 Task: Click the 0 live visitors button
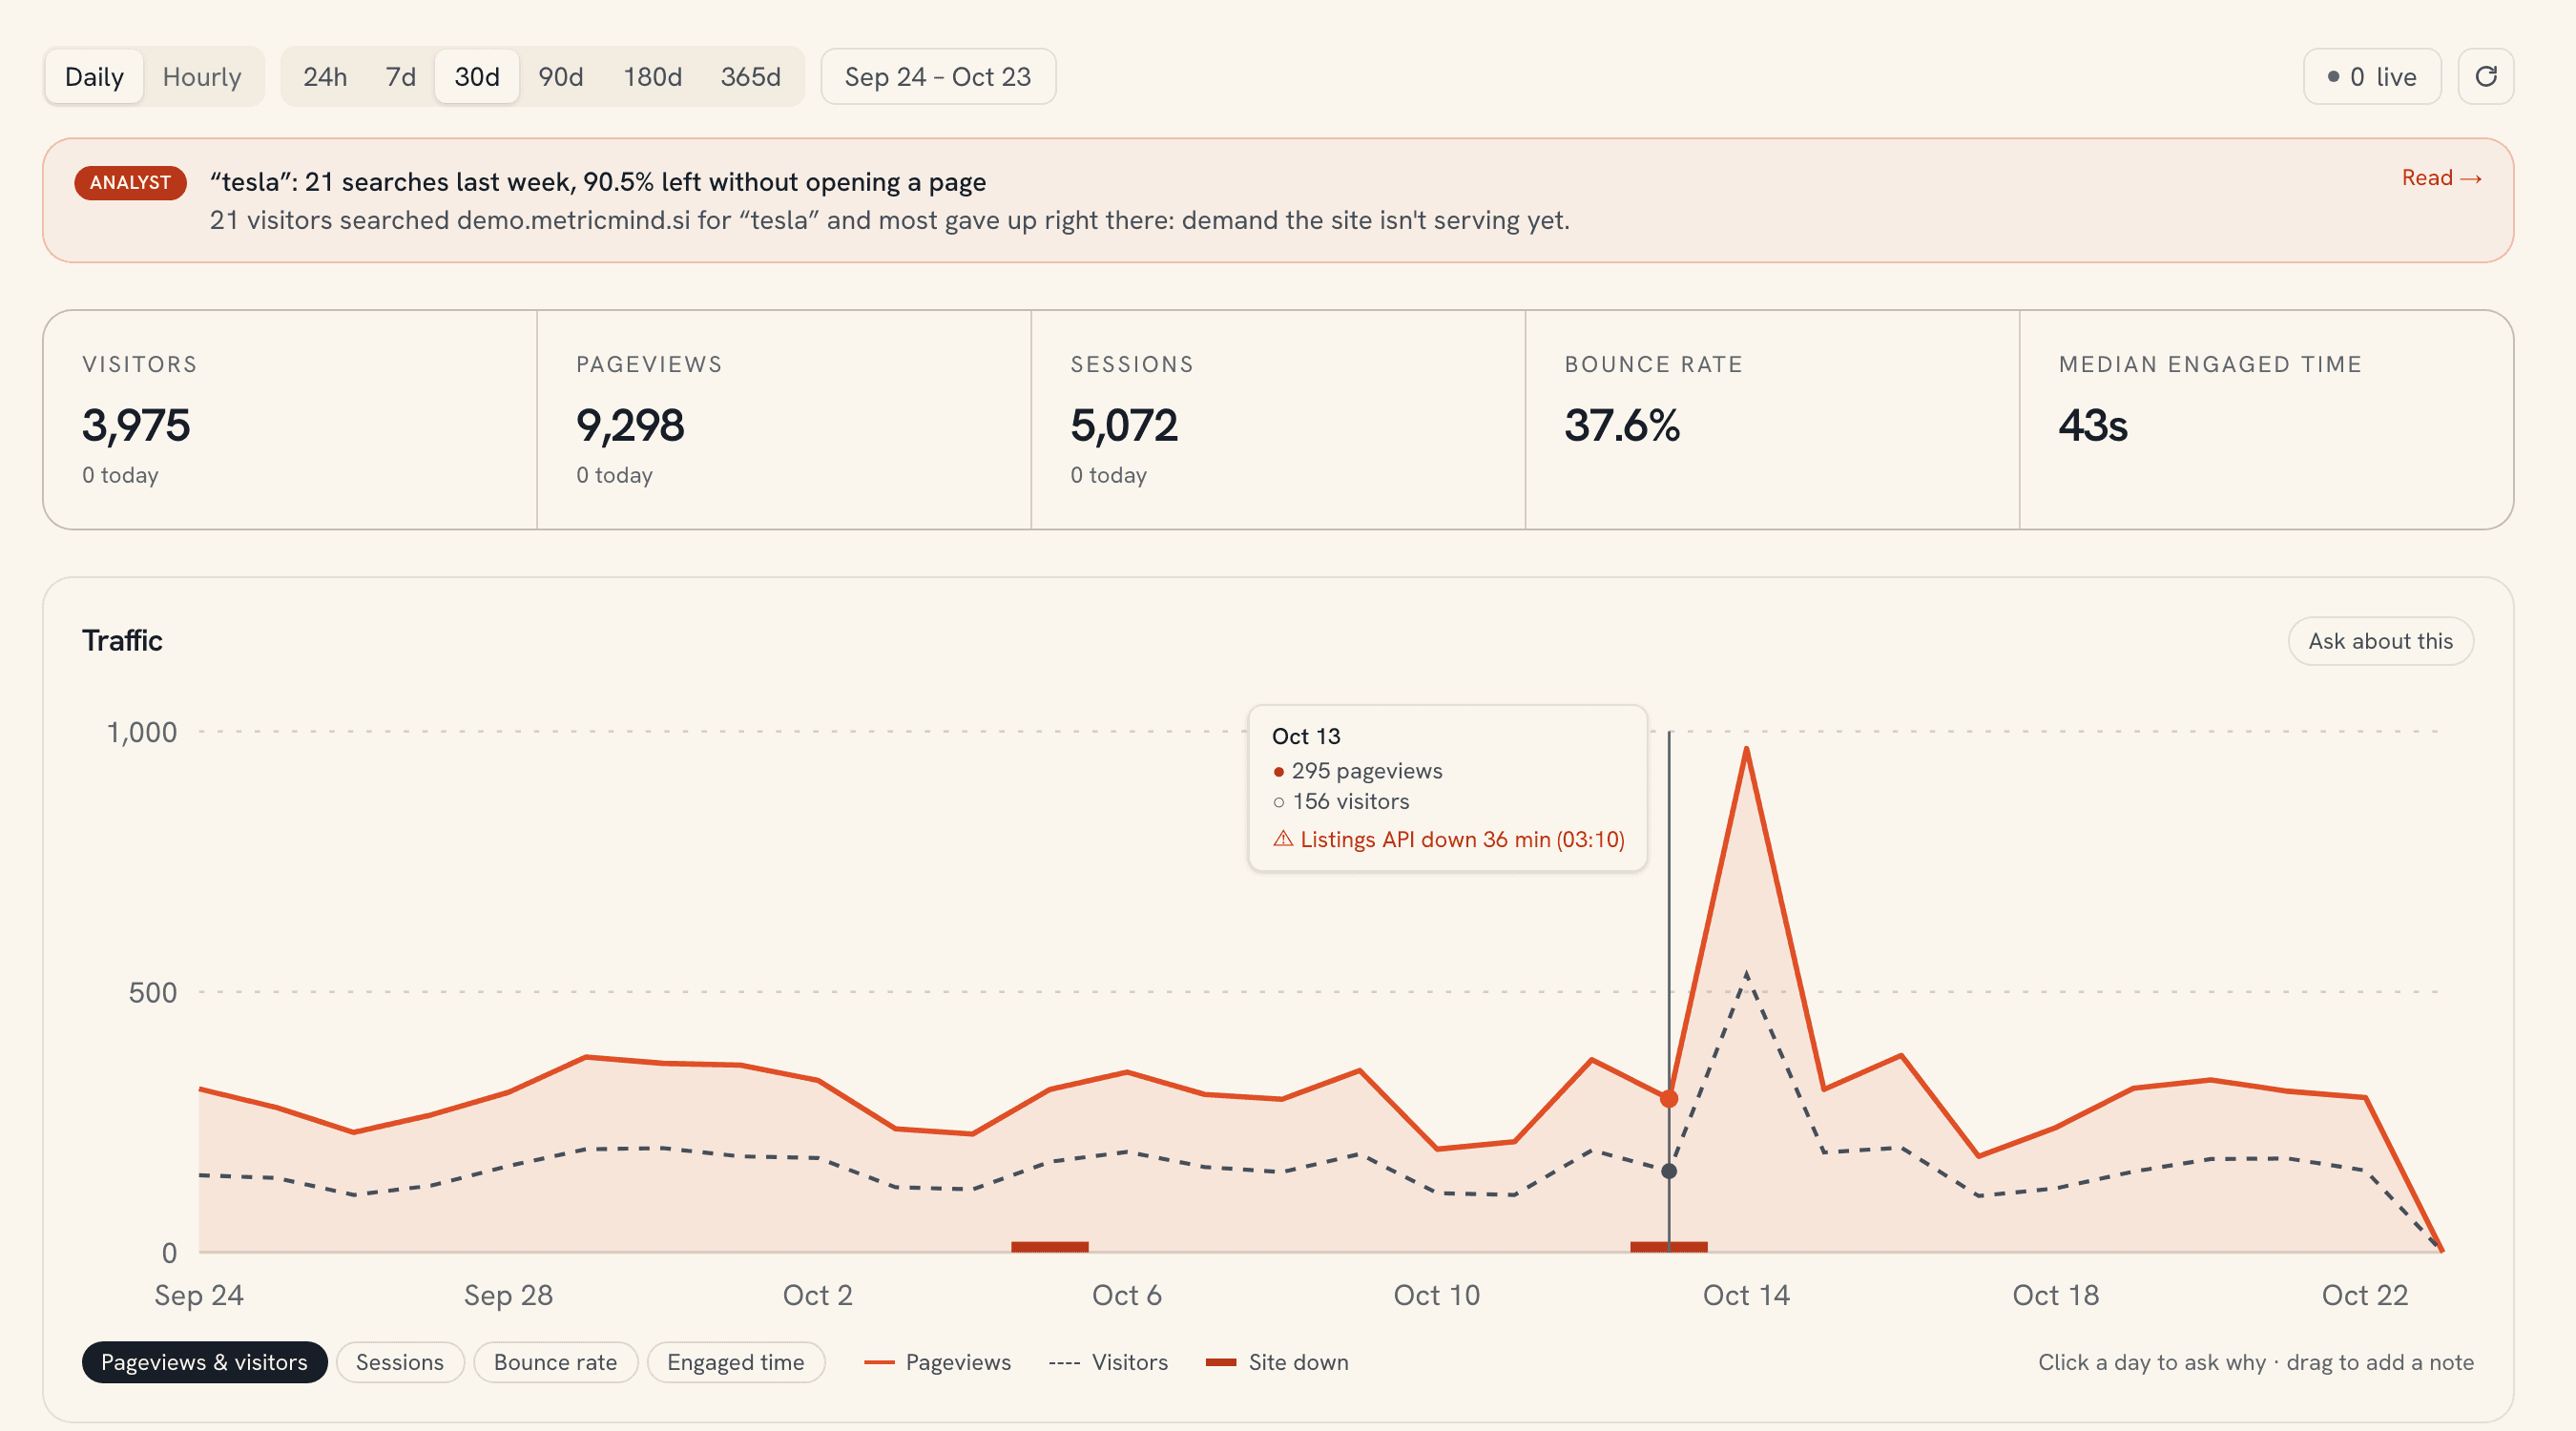click(x=2372, y=76)
